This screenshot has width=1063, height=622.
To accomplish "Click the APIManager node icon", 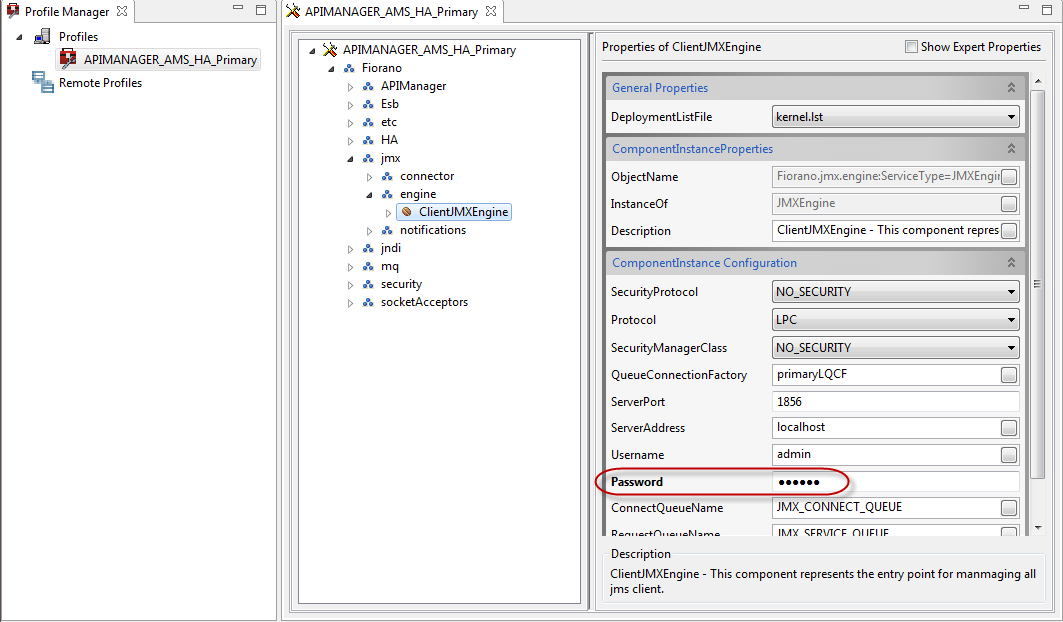I will pos(368,86).
